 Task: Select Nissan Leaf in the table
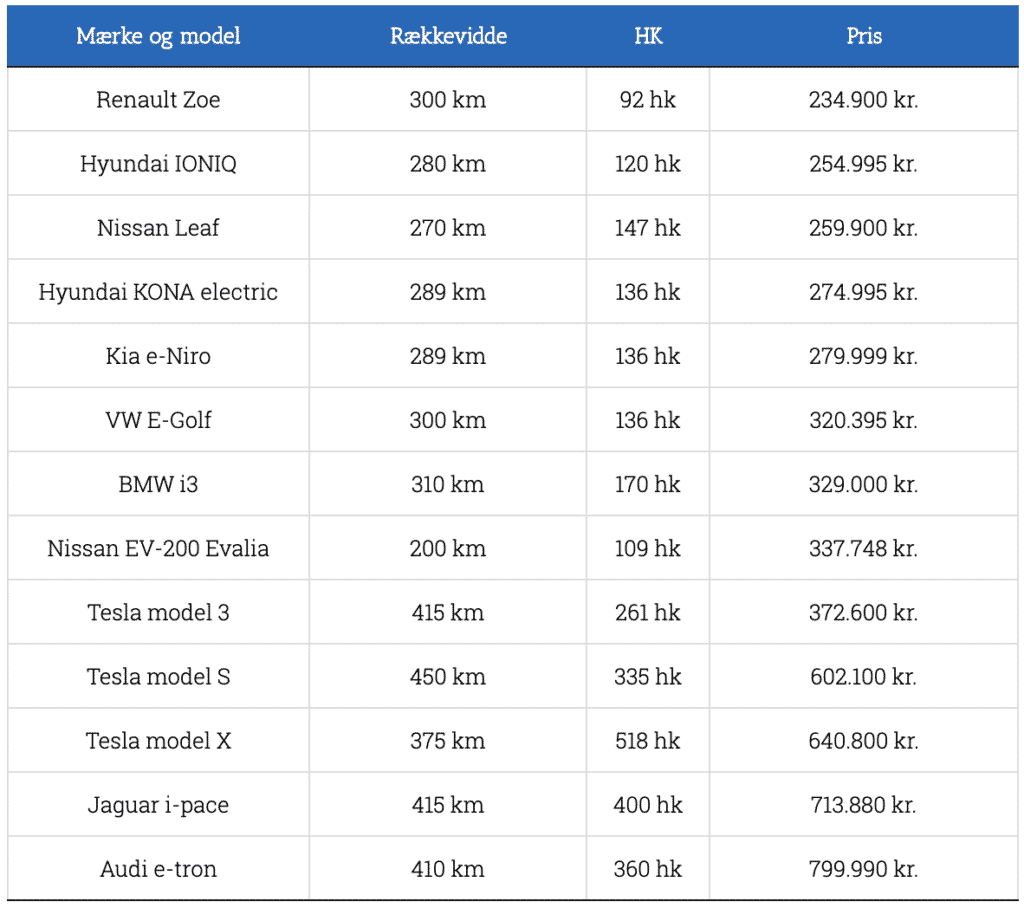coord(158,228)
